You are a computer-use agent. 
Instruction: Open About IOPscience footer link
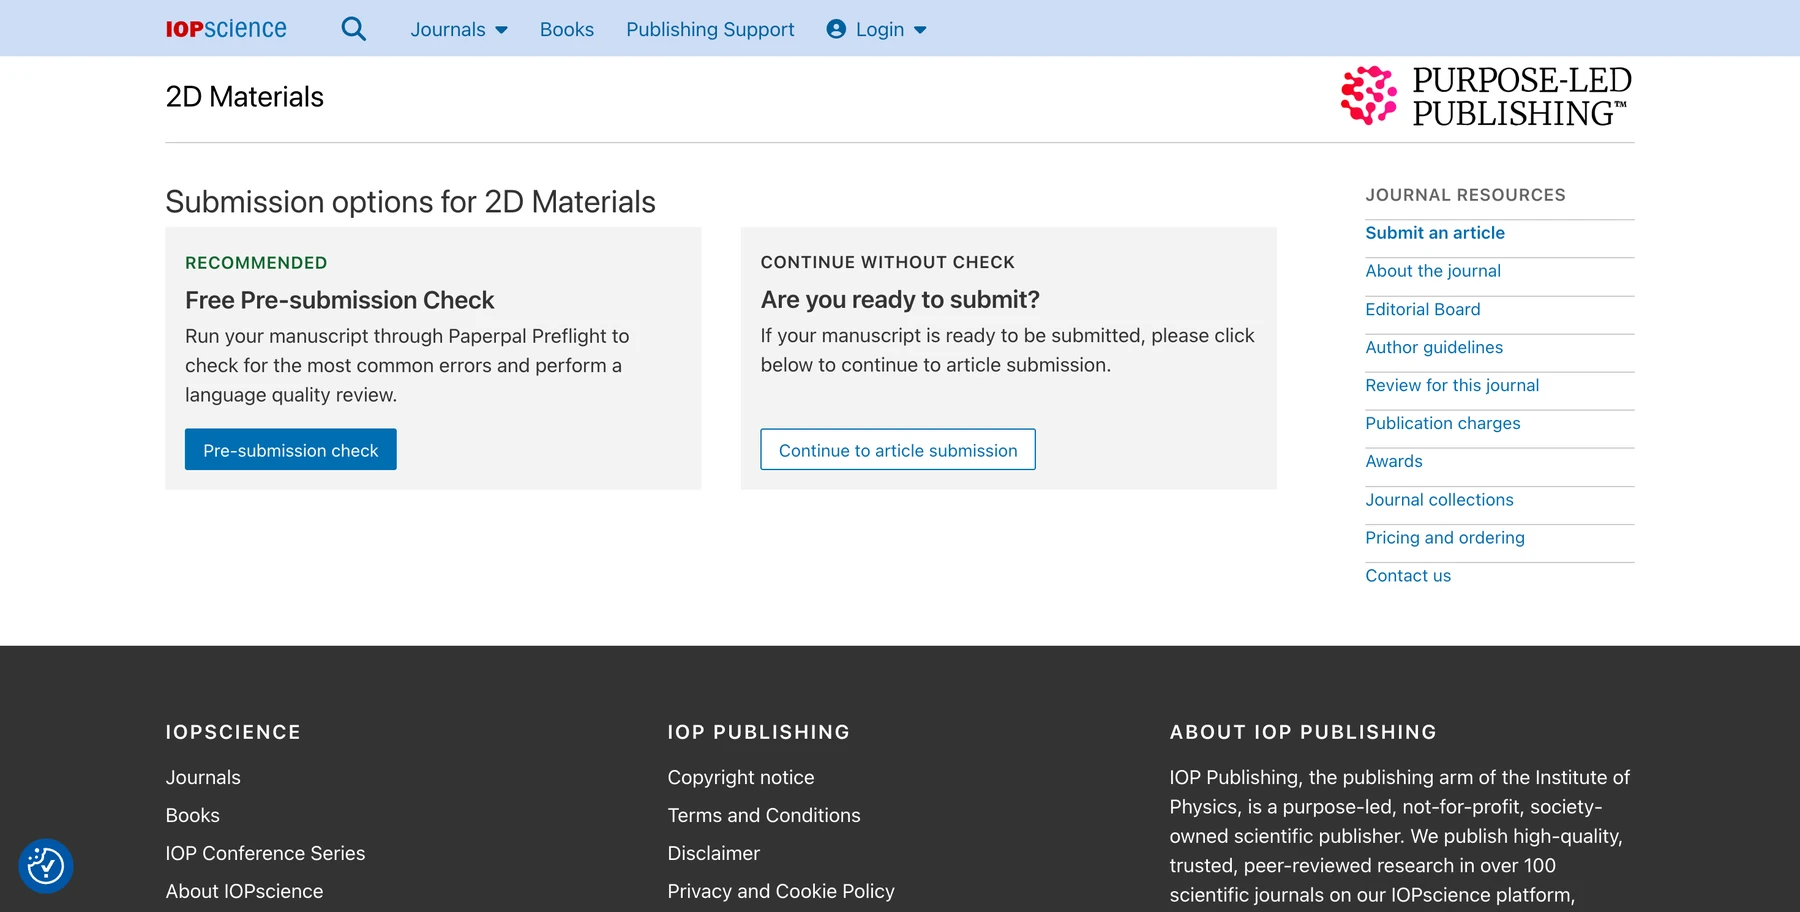click(244, 891)
